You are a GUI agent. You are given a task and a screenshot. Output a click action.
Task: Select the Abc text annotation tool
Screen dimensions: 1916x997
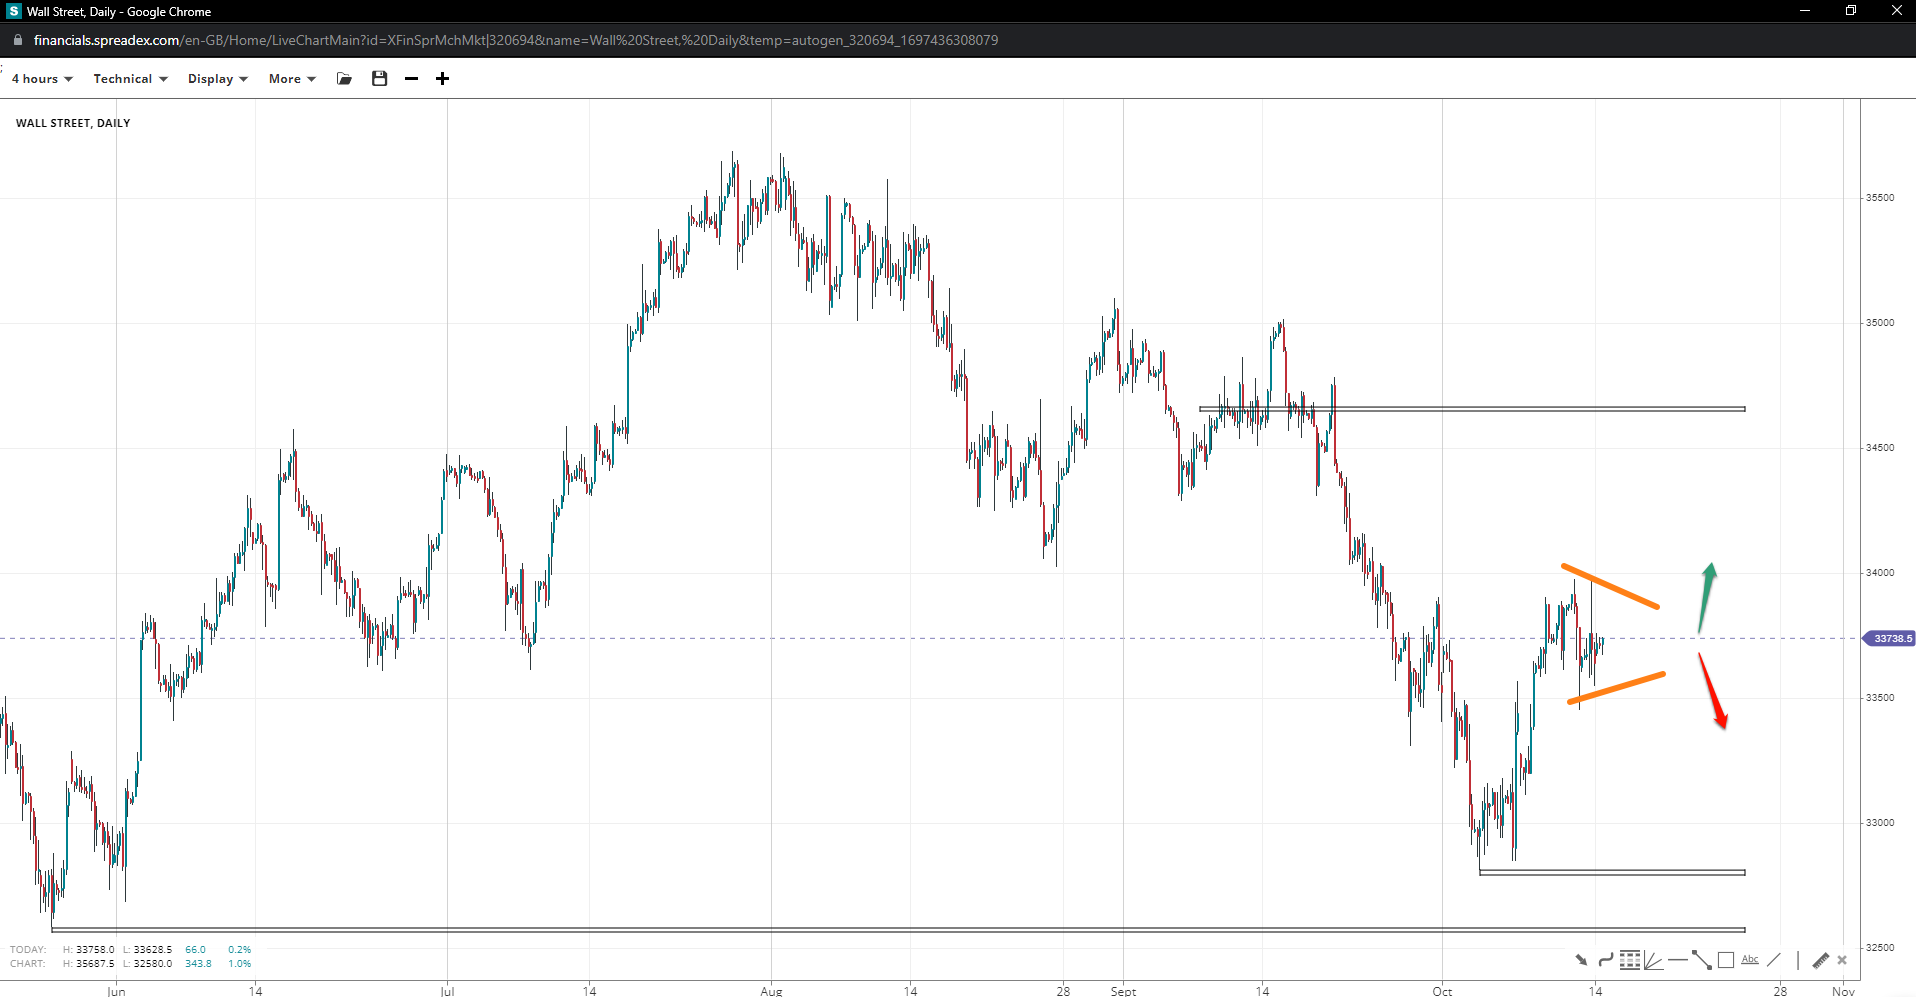pyautogui.click(x=1749, y=960)
